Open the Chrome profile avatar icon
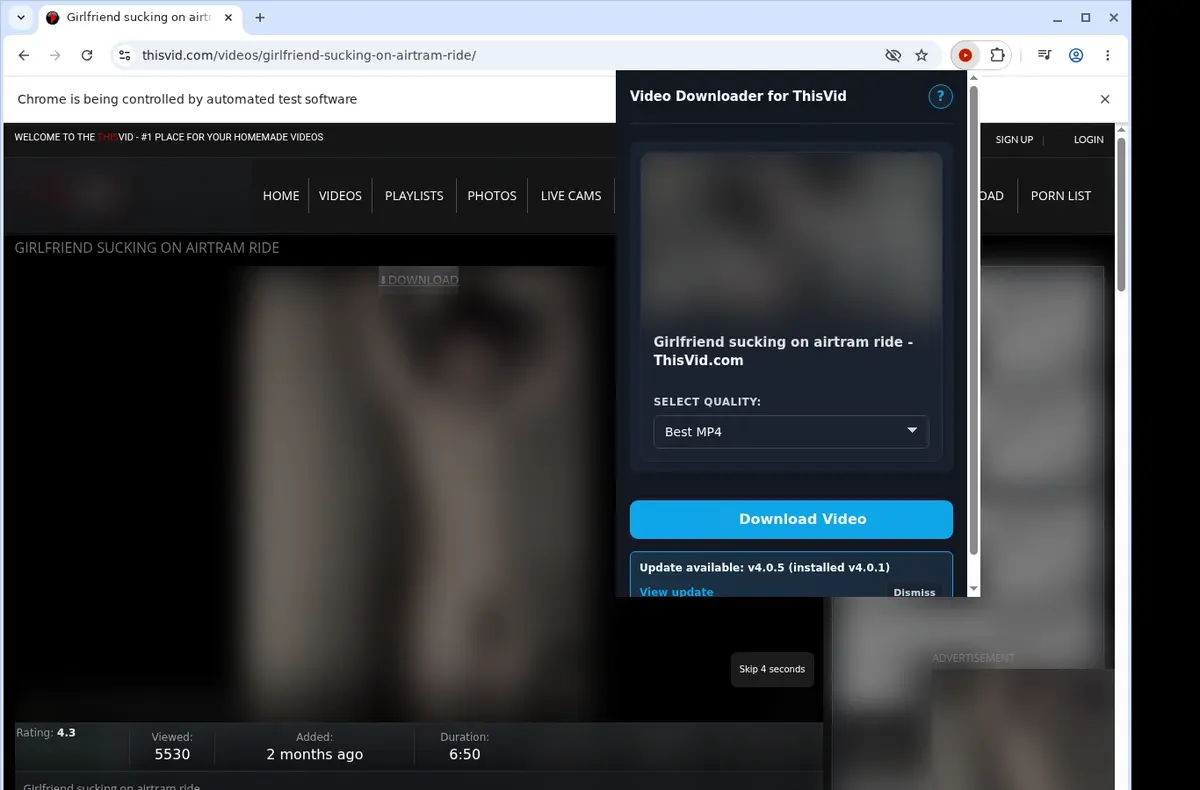This screenshot has height=790, width=1200. (x=1076, y=56)
